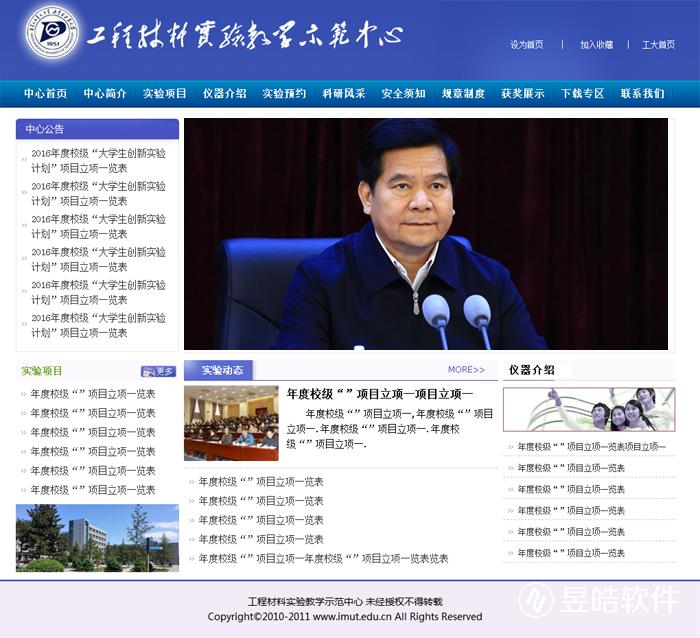
Task: Open 工大首页 link in header
Action: pyautogui.click(x=658, y=45)
